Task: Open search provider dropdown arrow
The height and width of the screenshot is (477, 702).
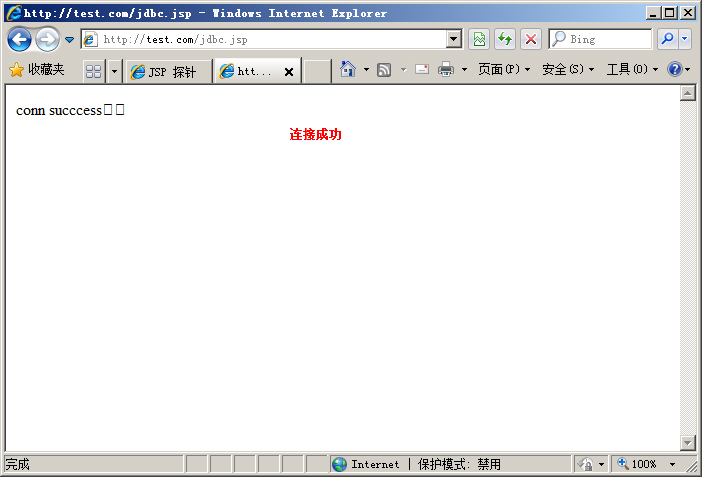Action: (x=685, y=39)
